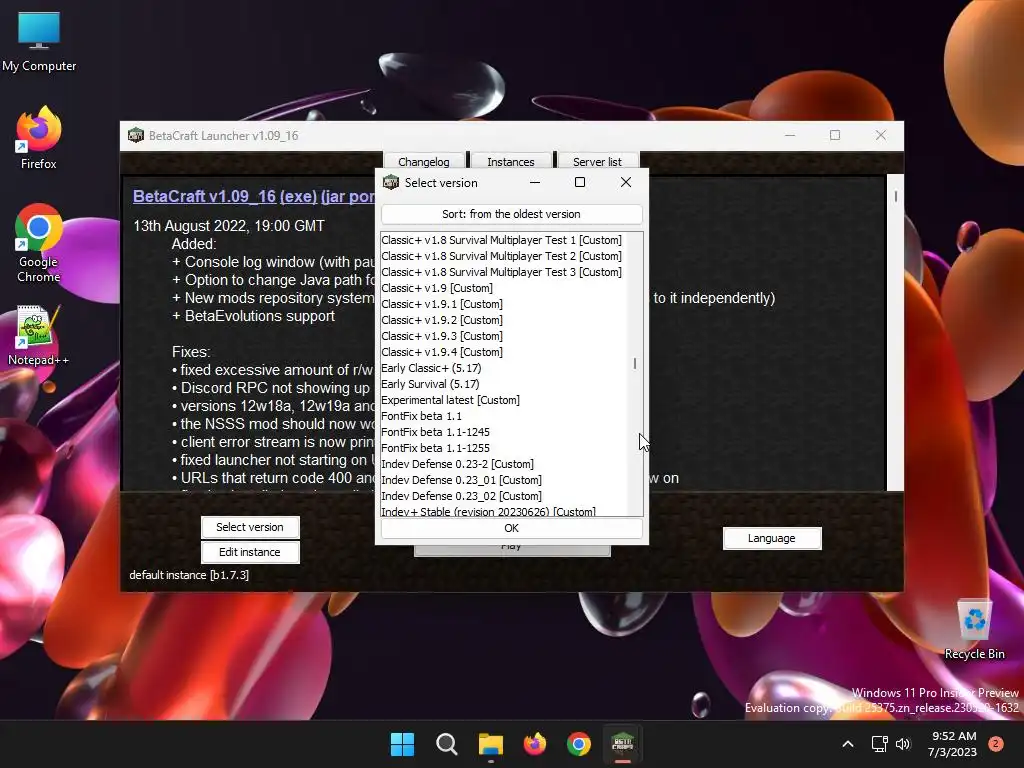Open the Recycle Bin icon
The width and height of the screenshot is (1024, 768).
(974, 630)
